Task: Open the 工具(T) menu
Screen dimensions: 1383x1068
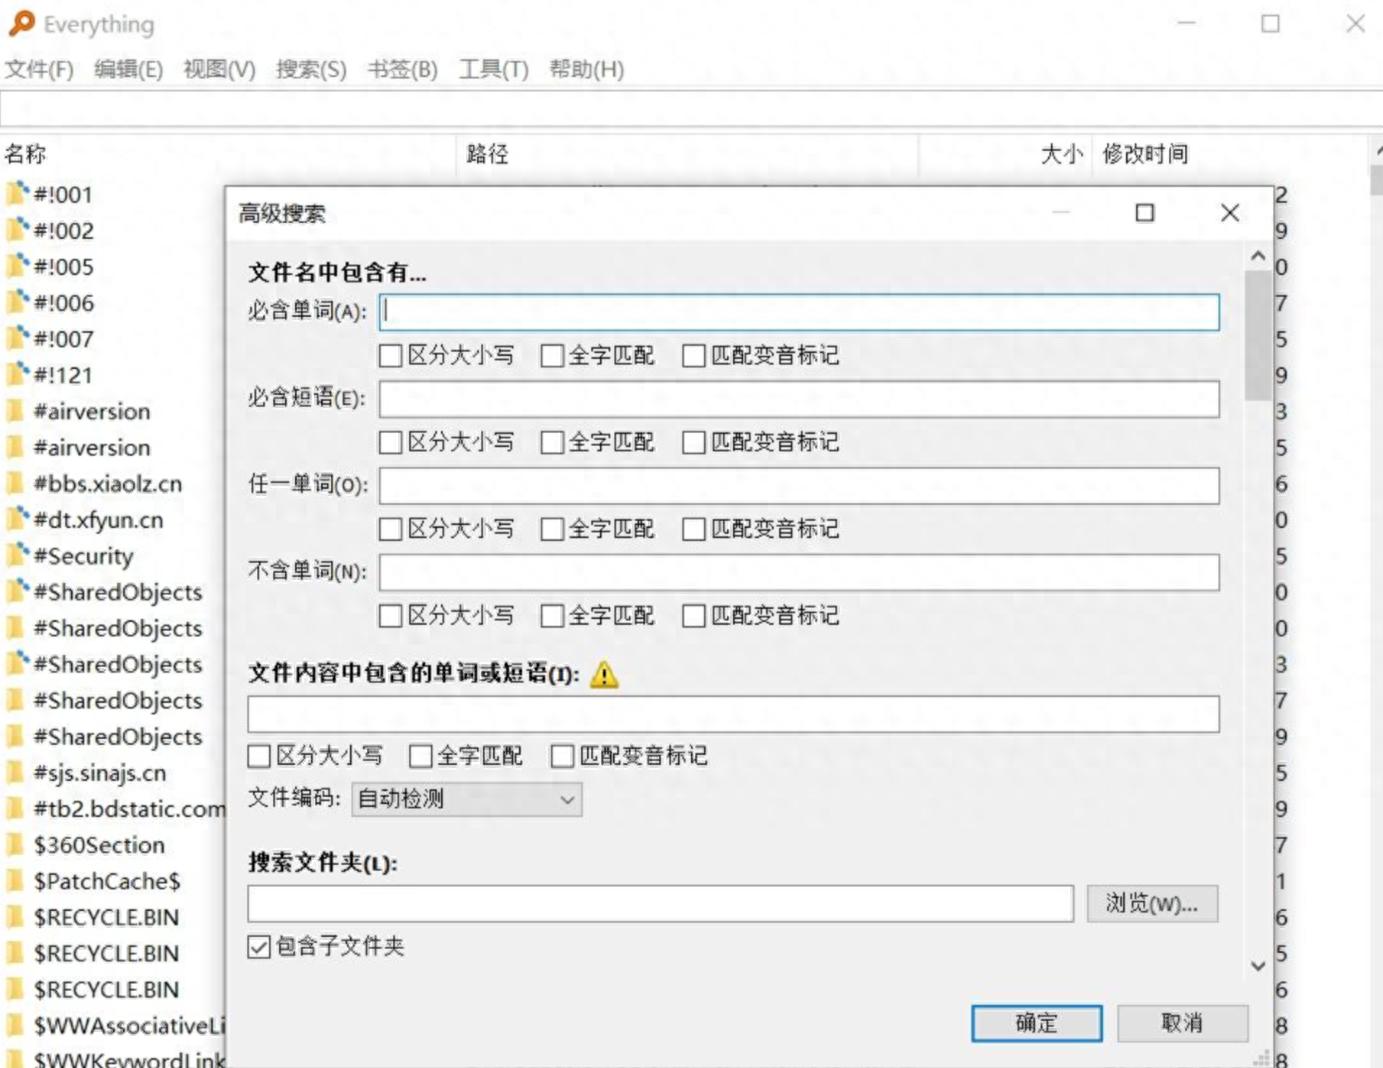Action: pyautogui.click(x=494, y=69)
